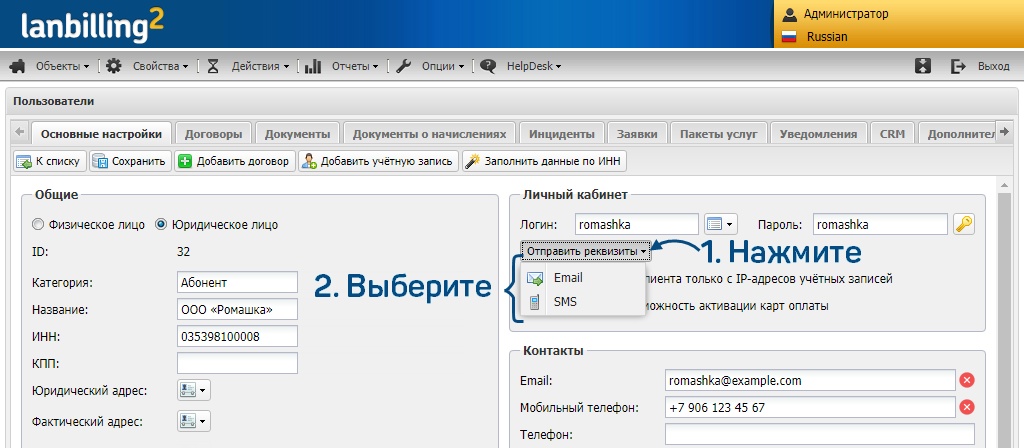Switch to the Договоры tab
This screenshot has width=1024, height=448.
[213, 134]
